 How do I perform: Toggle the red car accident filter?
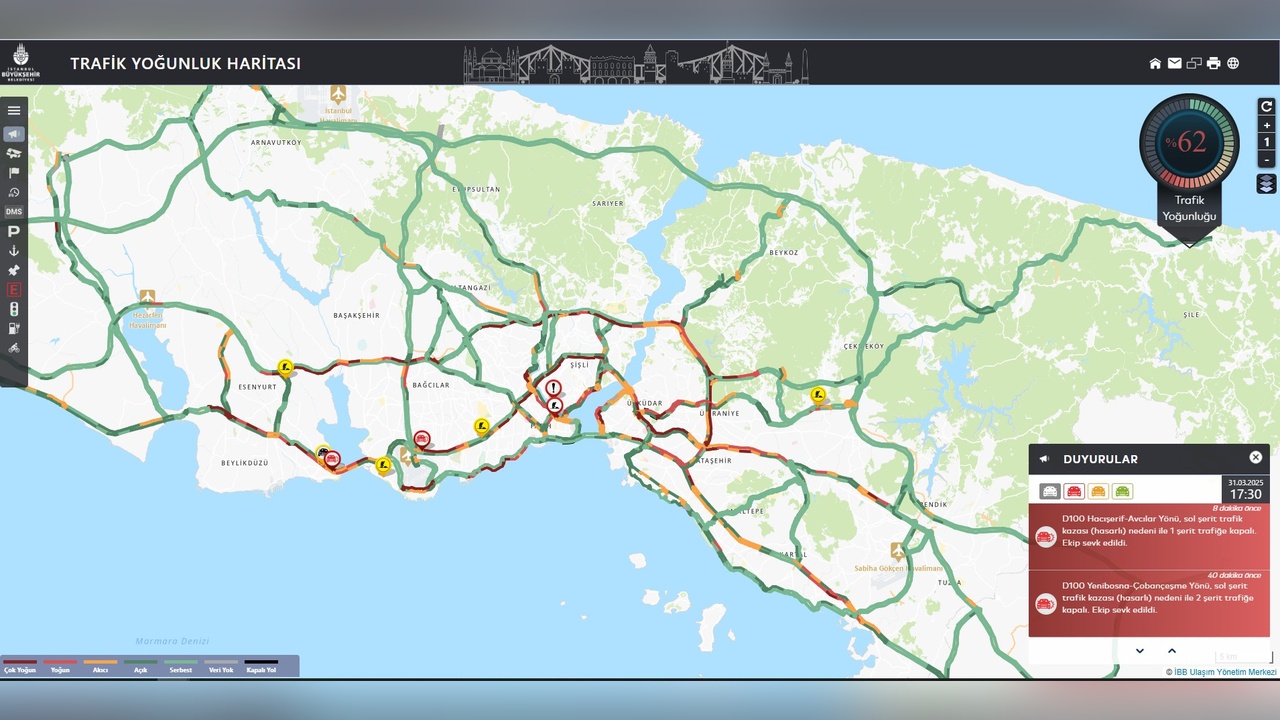pos(1074,491)
